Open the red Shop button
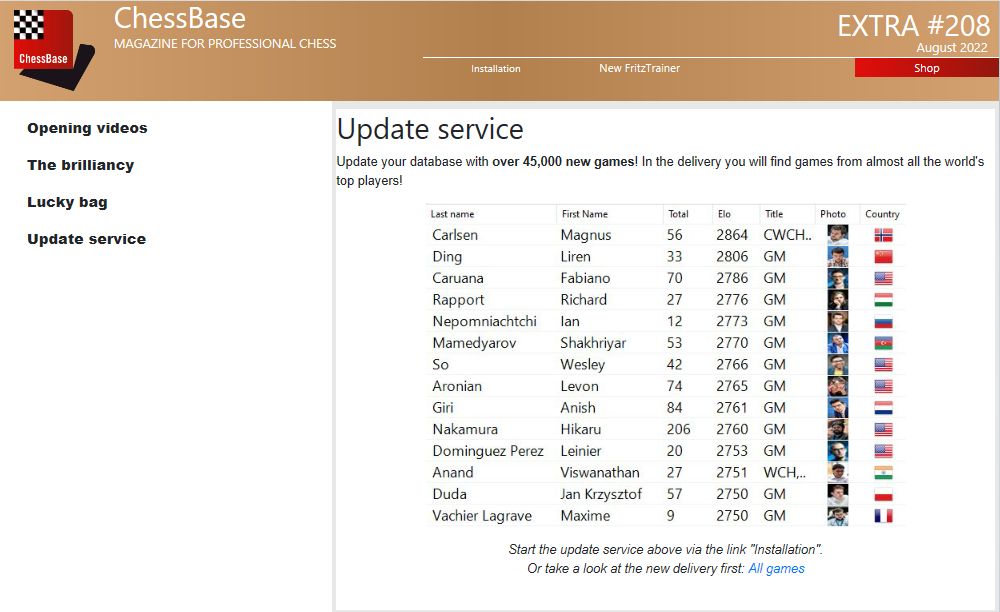 pyautogui.click(x=926, y=68)
